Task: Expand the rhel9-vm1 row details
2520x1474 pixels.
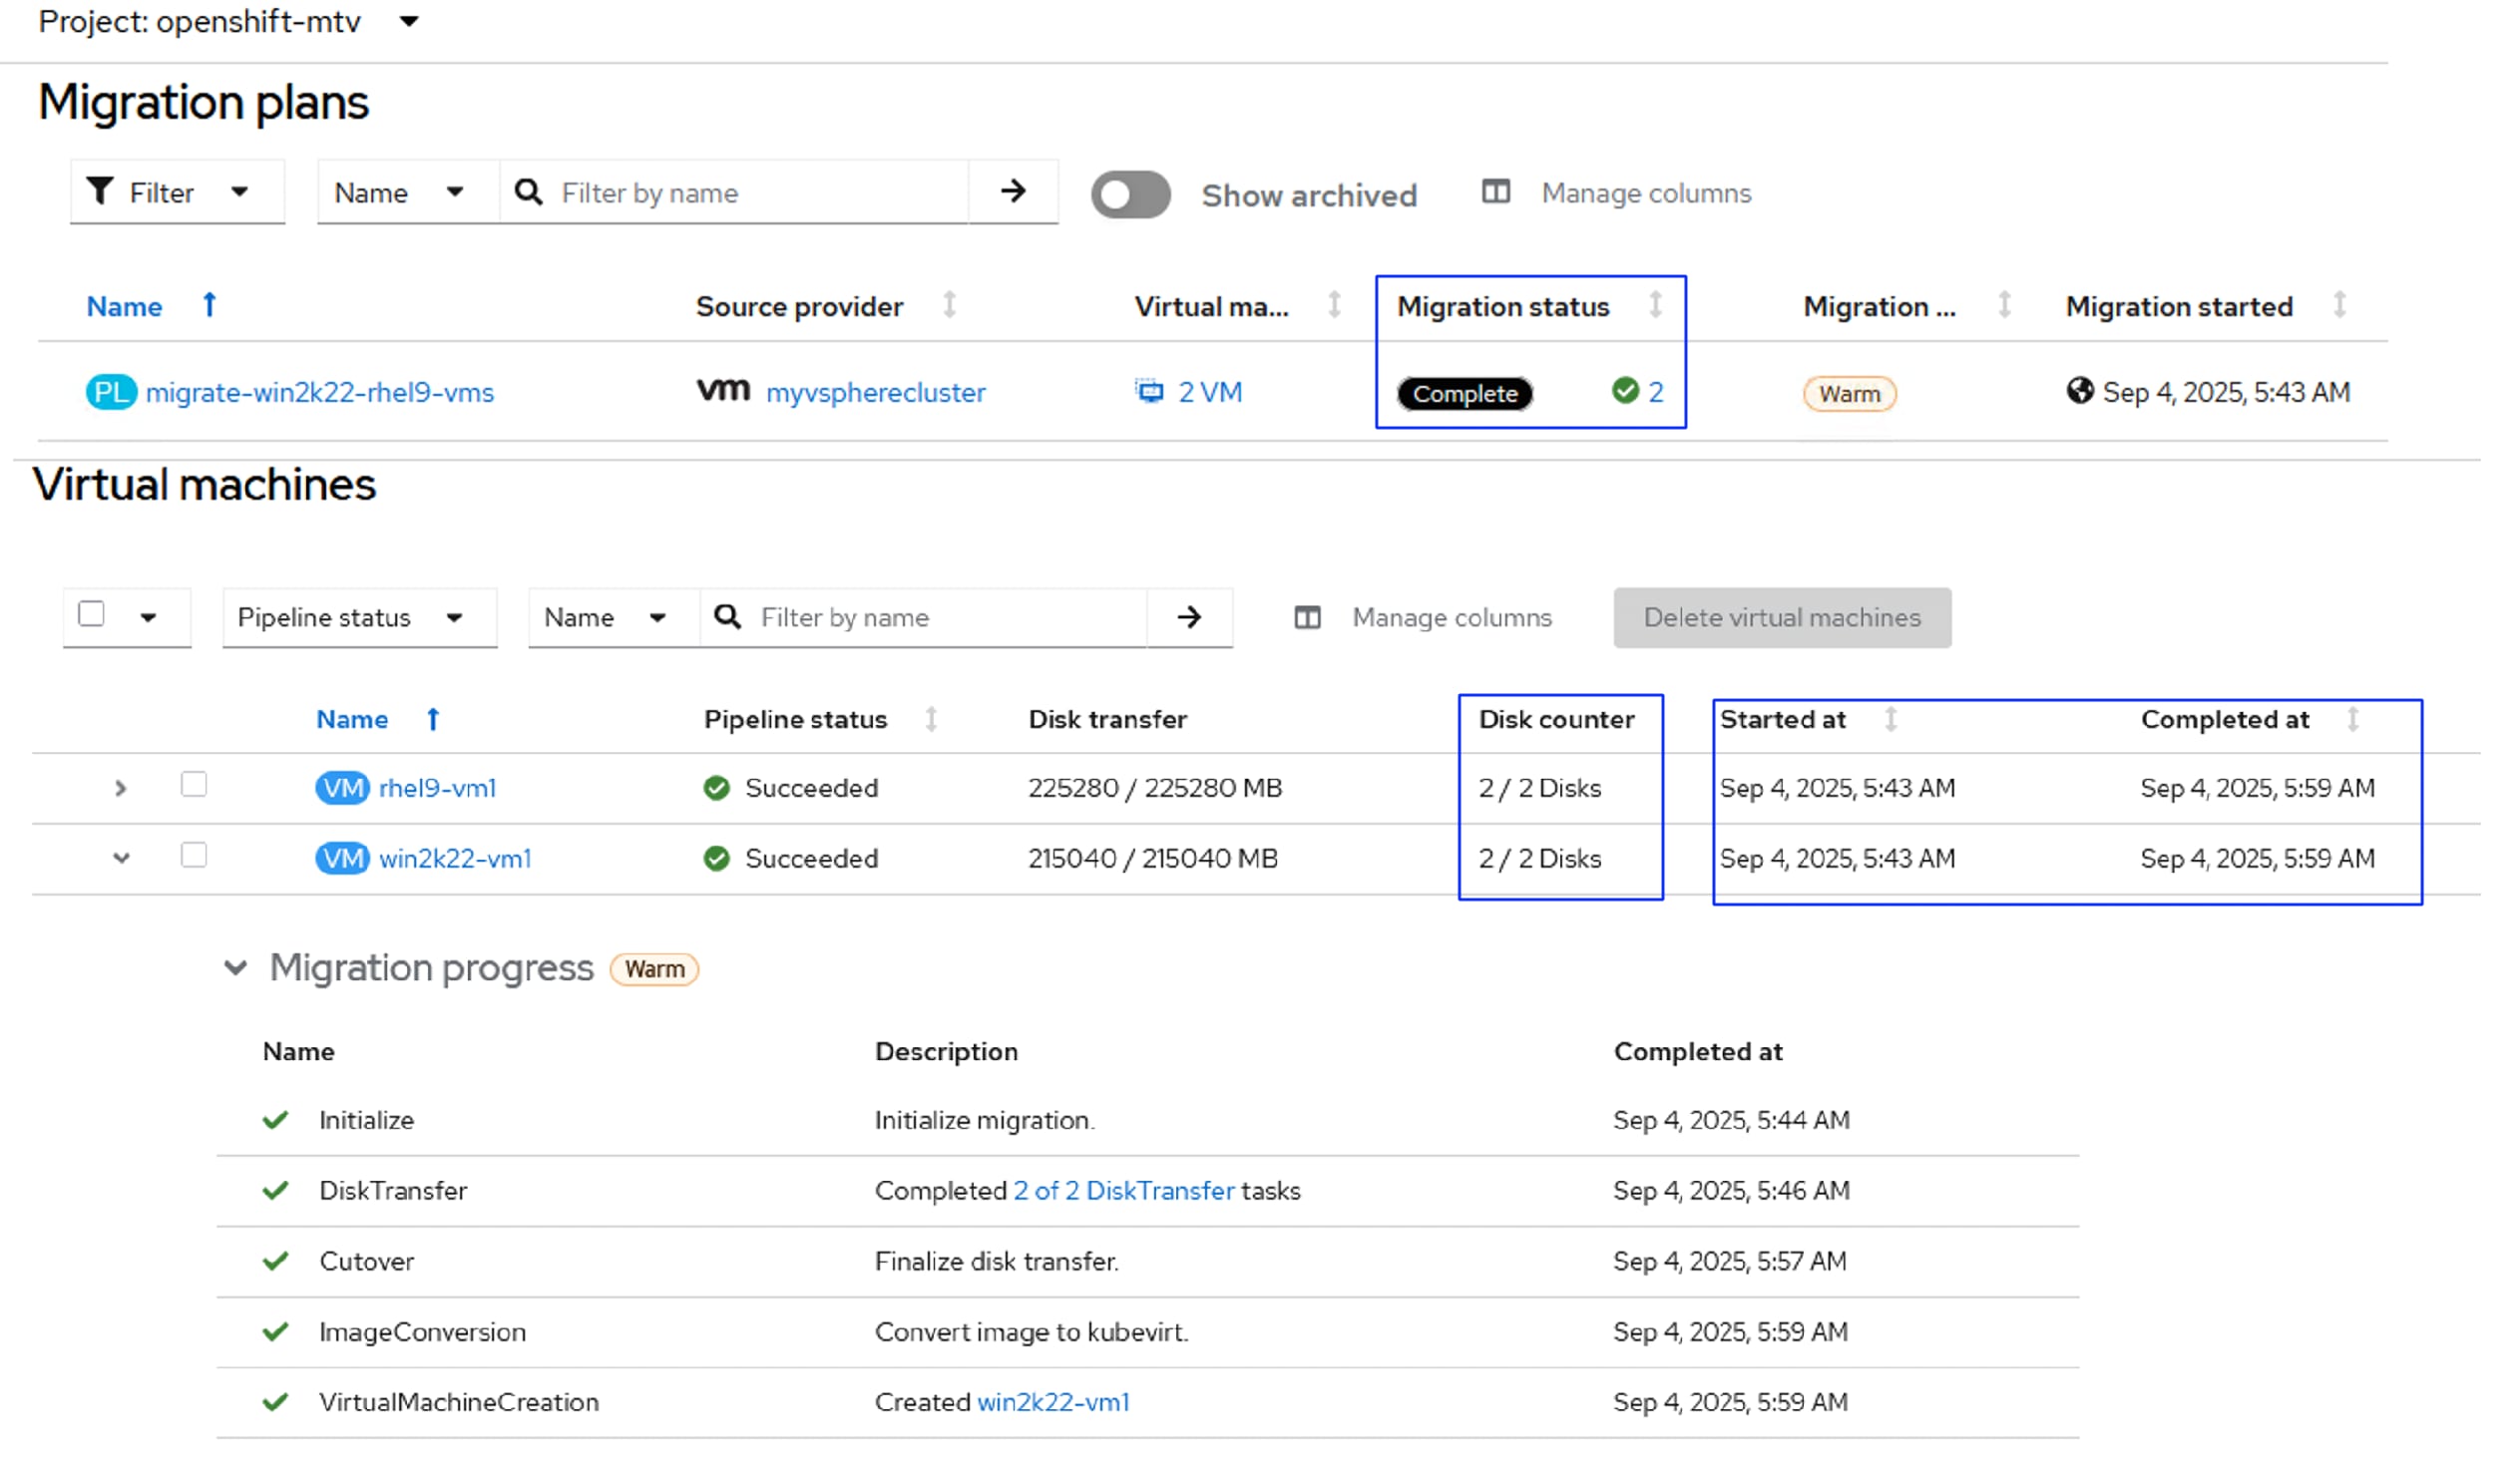Action: [121, 788]
